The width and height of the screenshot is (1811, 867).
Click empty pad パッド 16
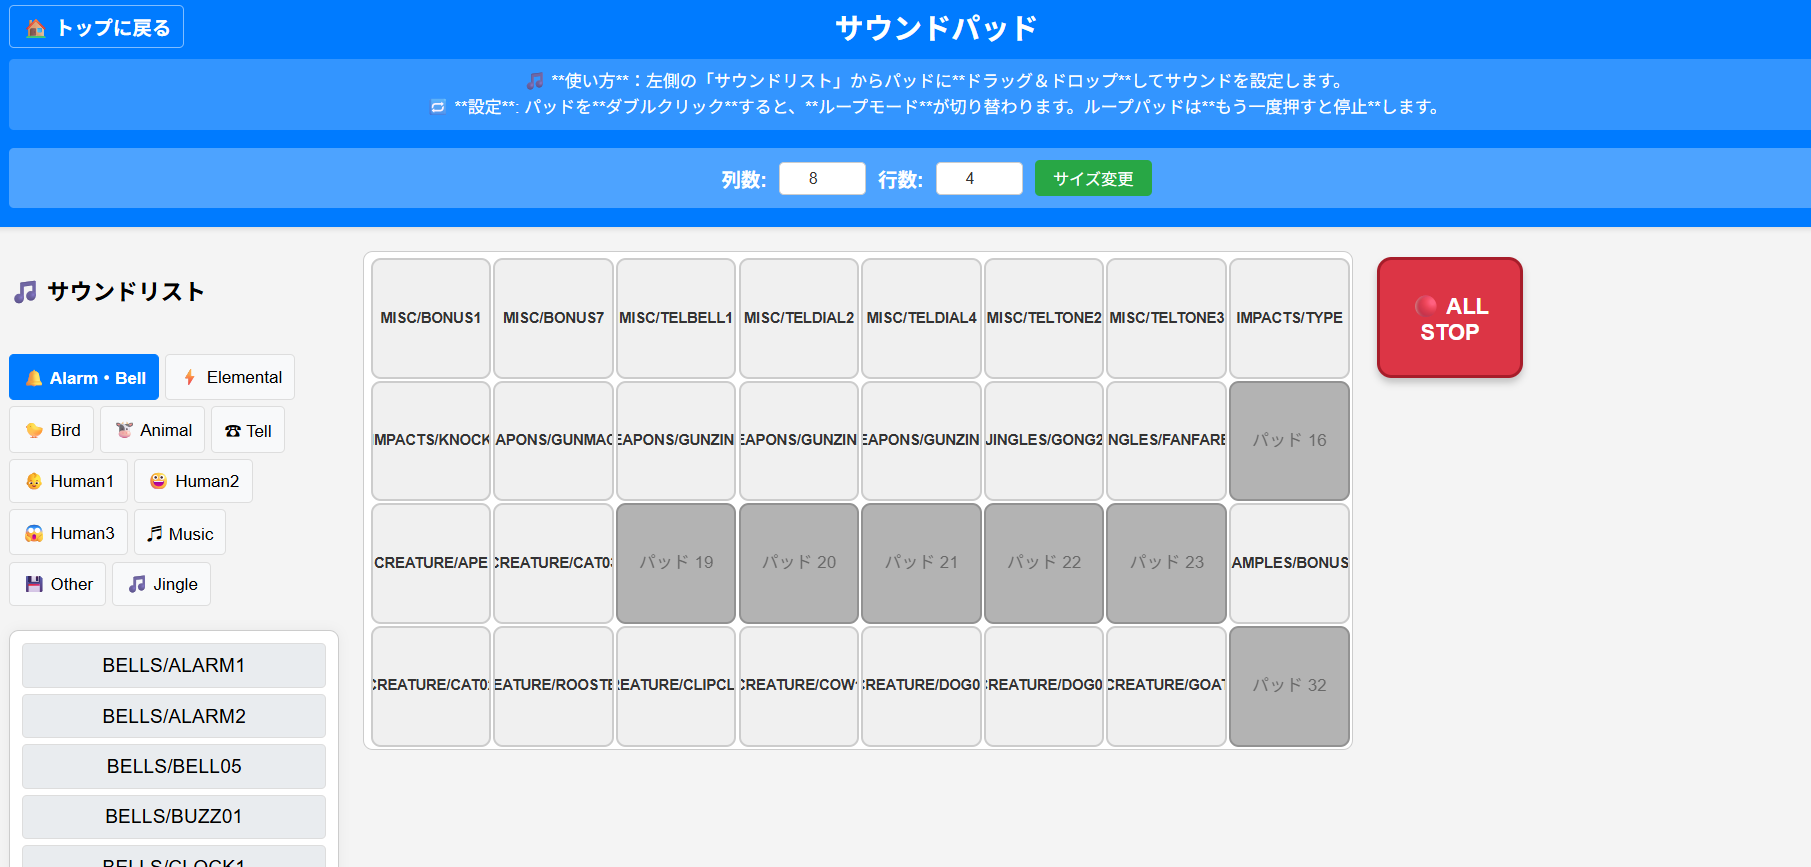pyautogui.click(x=1289, y=440)
